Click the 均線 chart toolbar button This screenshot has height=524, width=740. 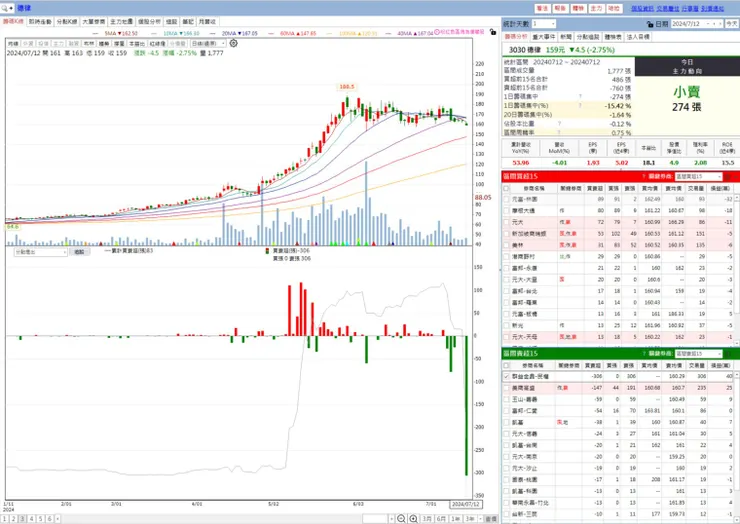[x=13, y=43]
